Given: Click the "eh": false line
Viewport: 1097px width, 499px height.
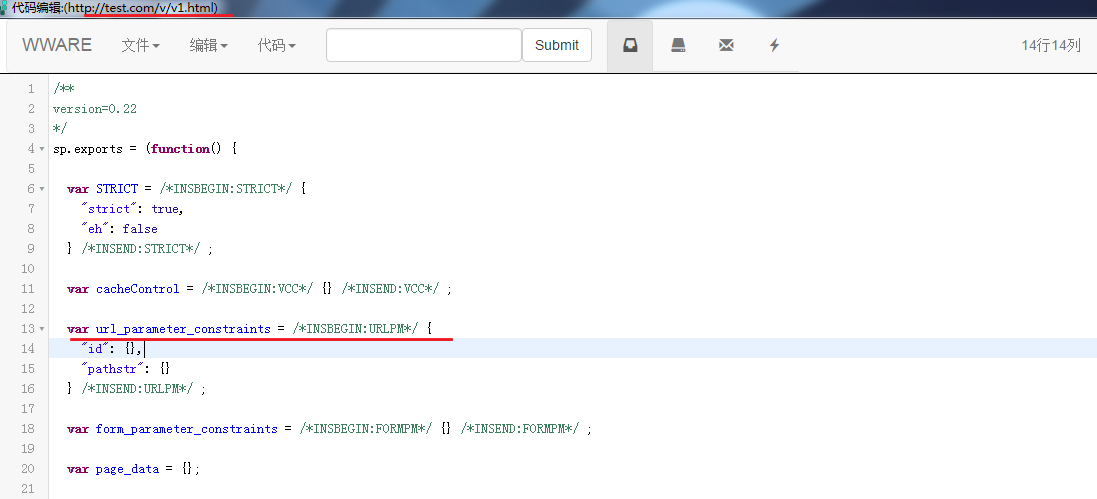Looking at the screenshot, I should click(120, 229).
